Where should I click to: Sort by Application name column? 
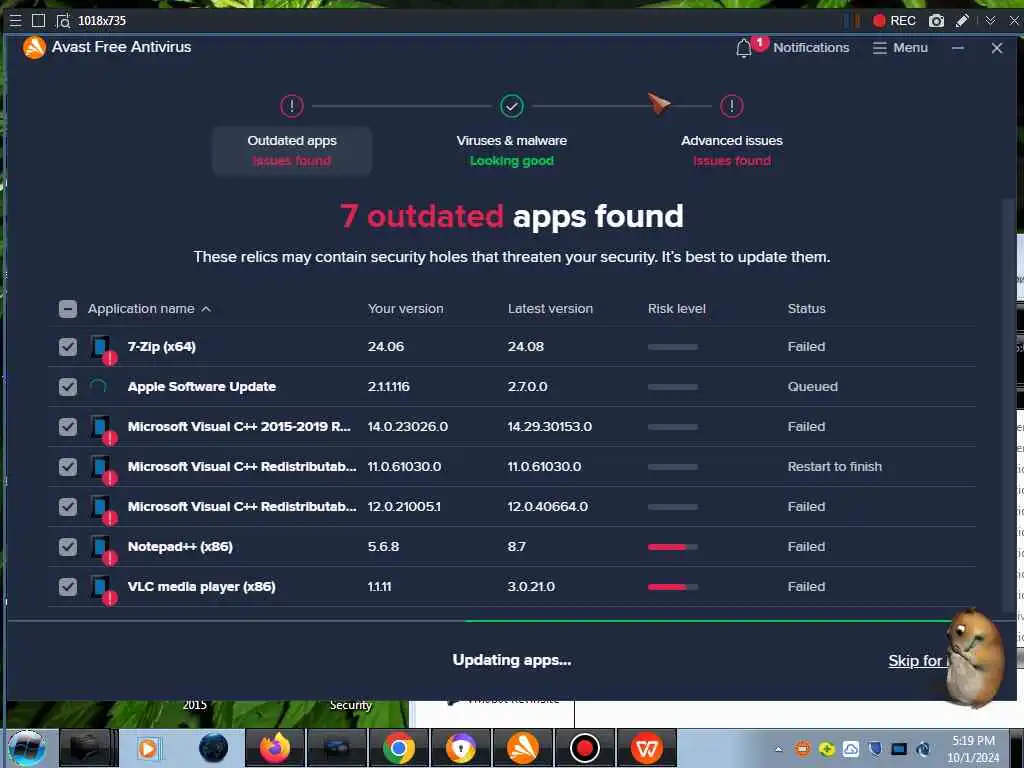point(149,309)
